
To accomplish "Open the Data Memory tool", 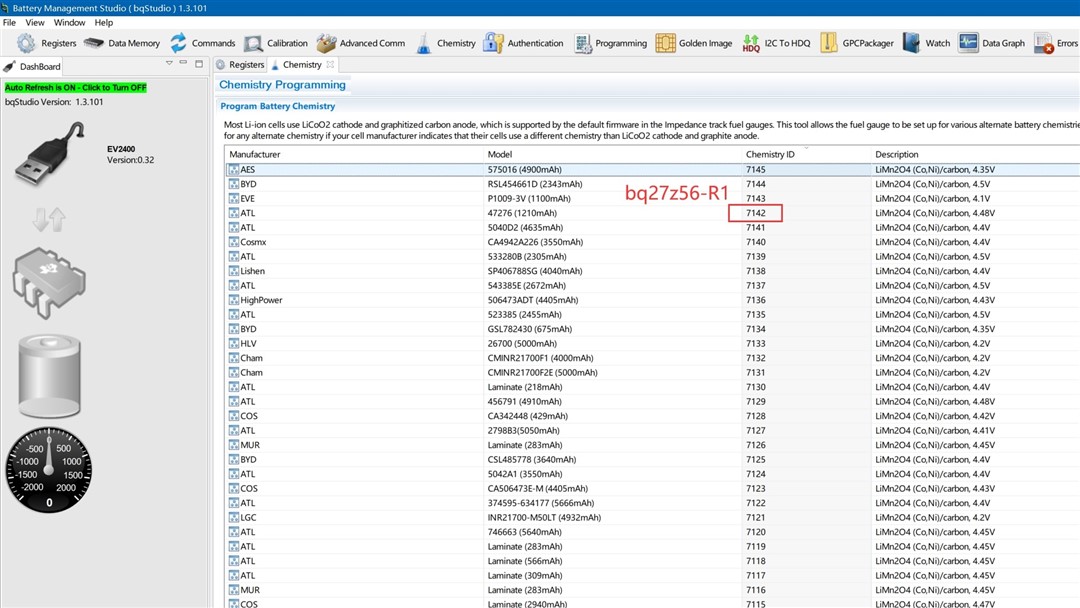I will [121, 43].
